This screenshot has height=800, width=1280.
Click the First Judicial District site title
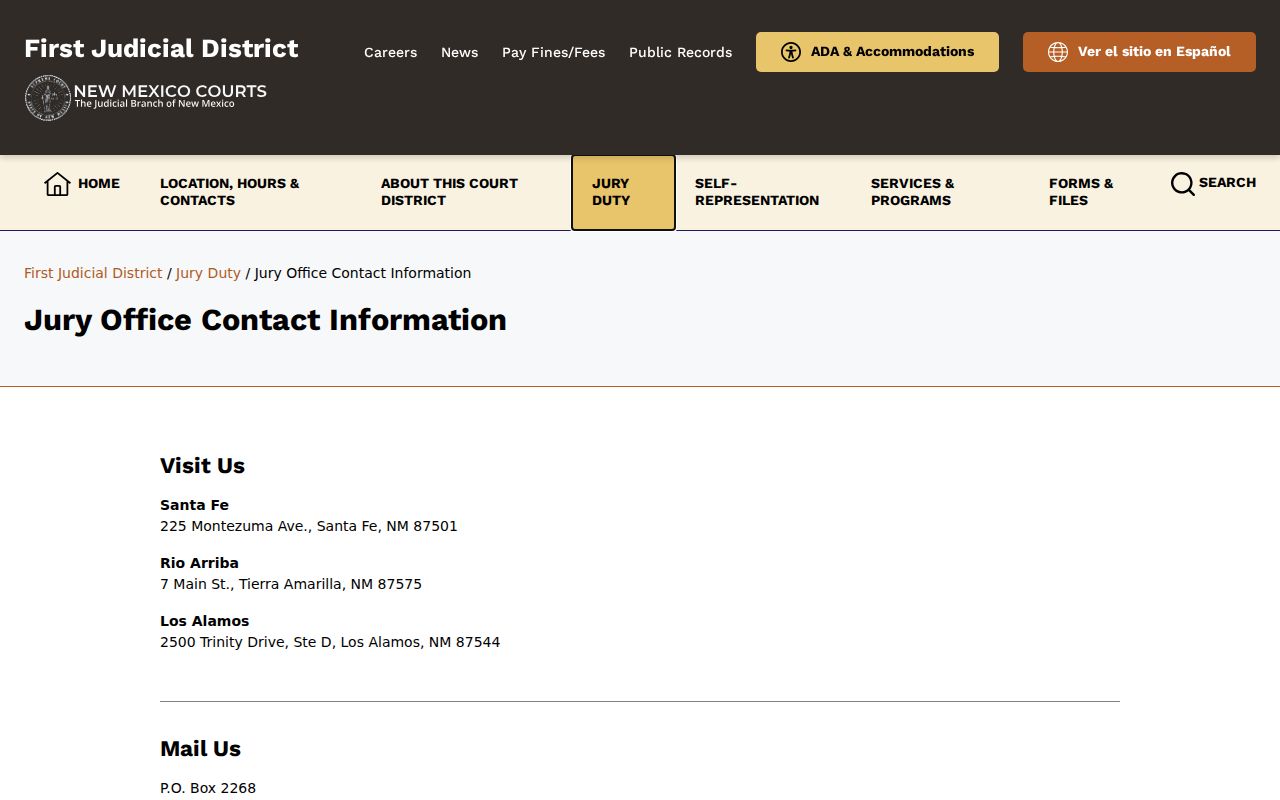(161, 48)
